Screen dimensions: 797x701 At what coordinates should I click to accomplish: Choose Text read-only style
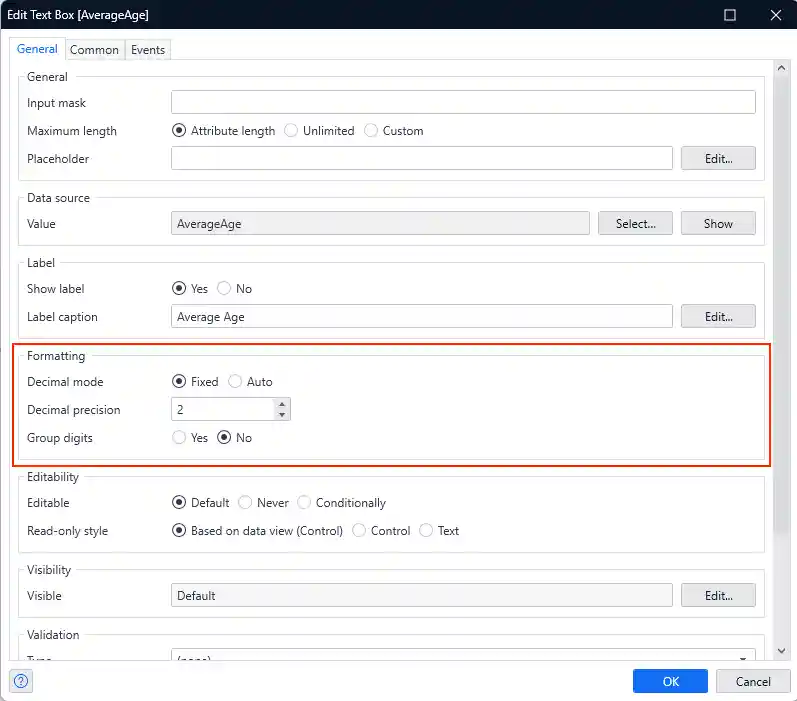coord(426,530)
